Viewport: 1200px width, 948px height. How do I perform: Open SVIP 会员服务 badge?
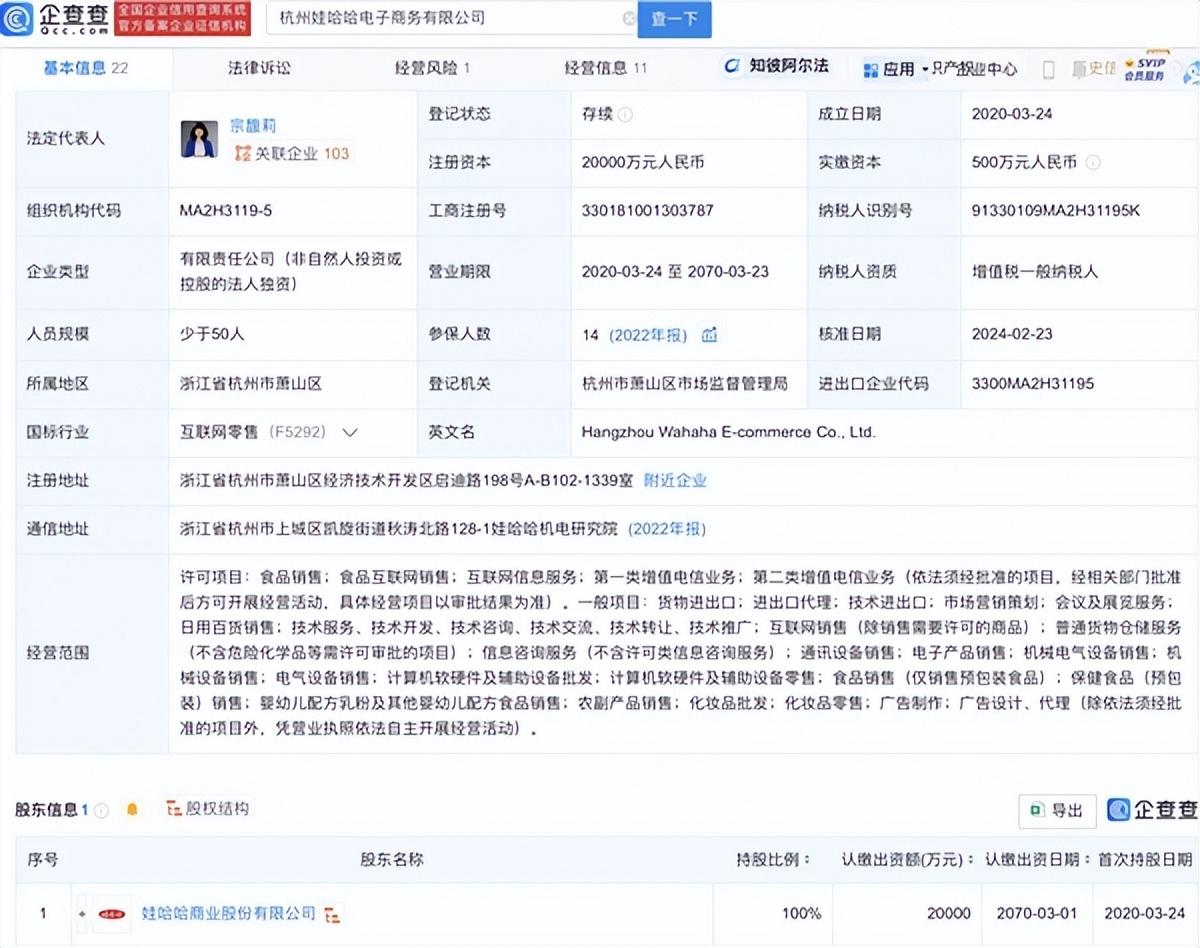click(1144, 68)
